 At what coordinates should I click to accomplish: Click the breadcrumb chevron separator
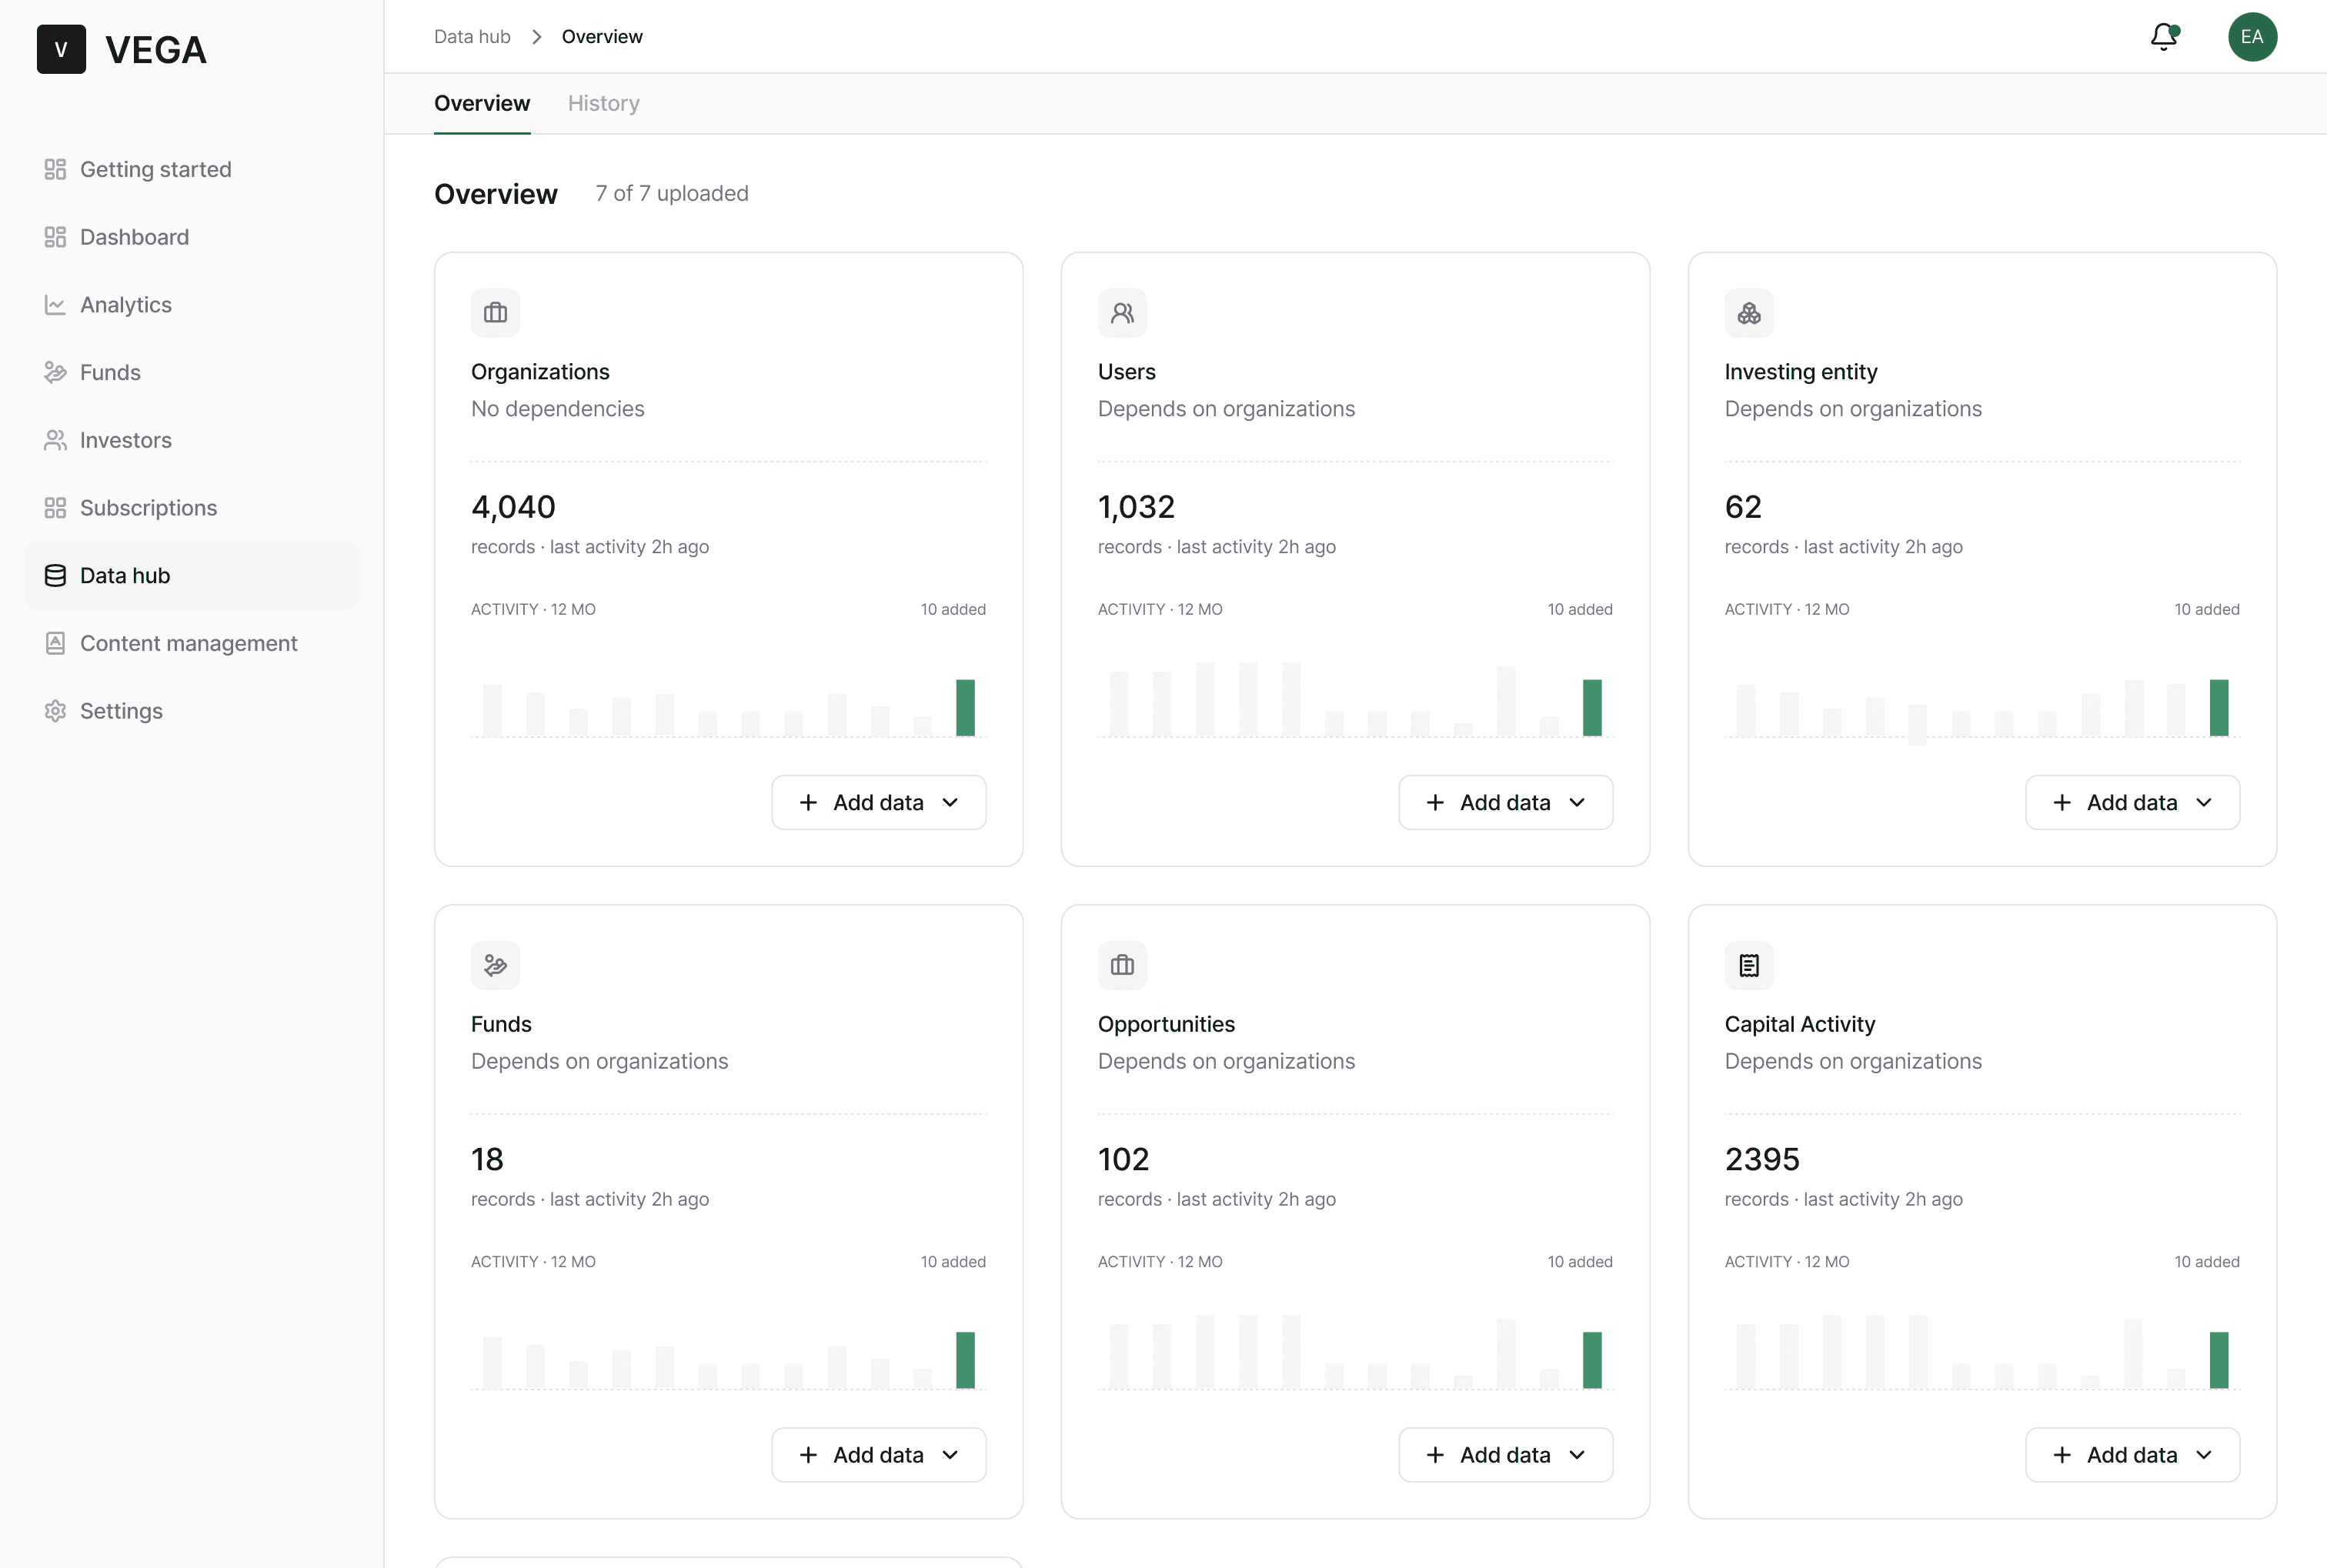click(x=537, y=37)
